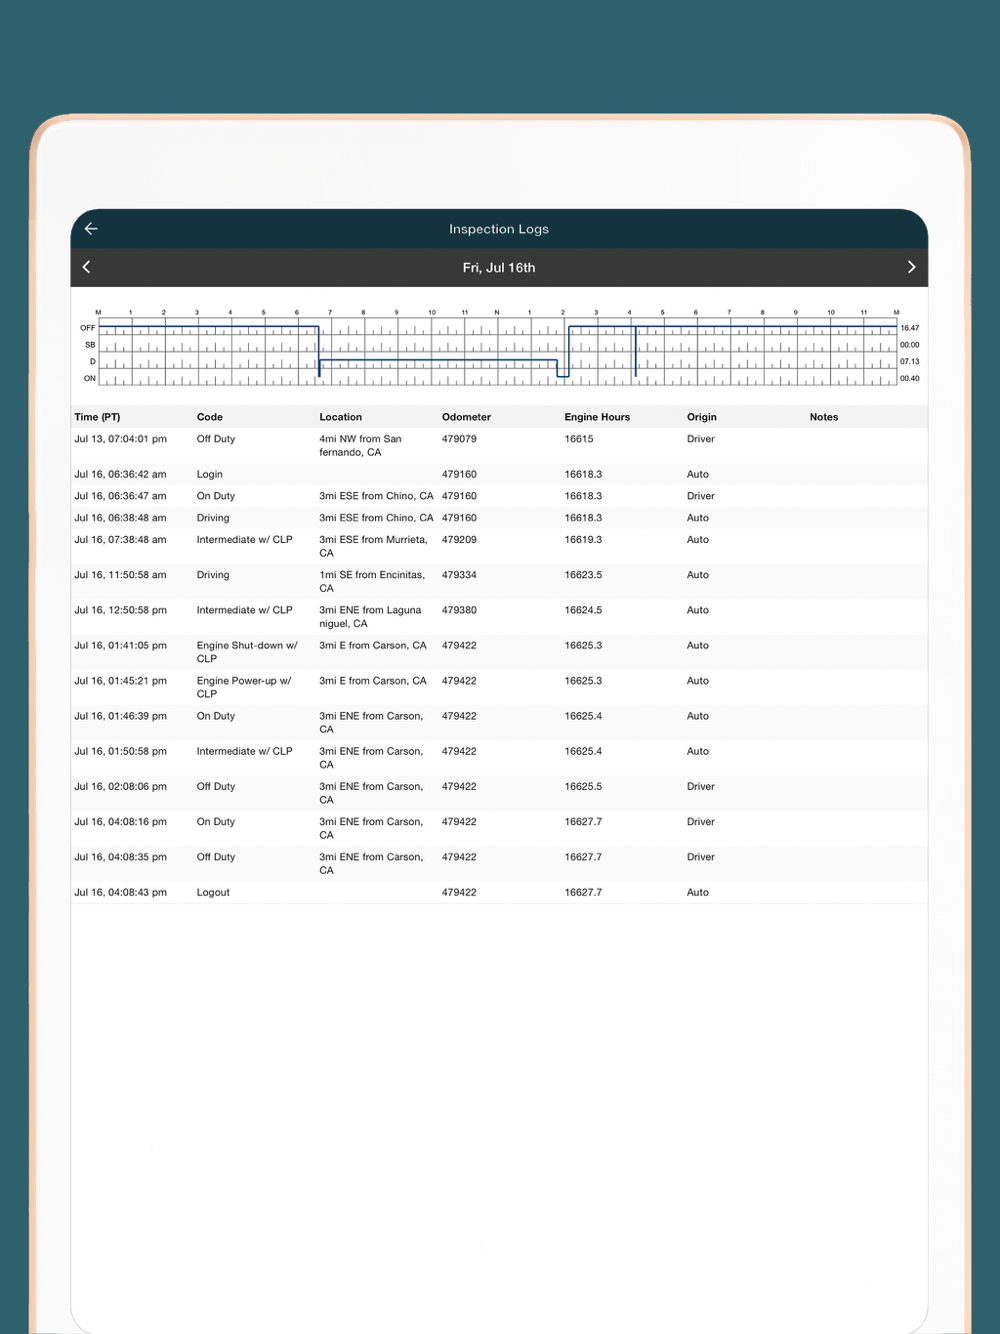Select the Jul 16, 06:38:48 am Driving row
Screen dimensions: 1000x1334
pos(499,518)
